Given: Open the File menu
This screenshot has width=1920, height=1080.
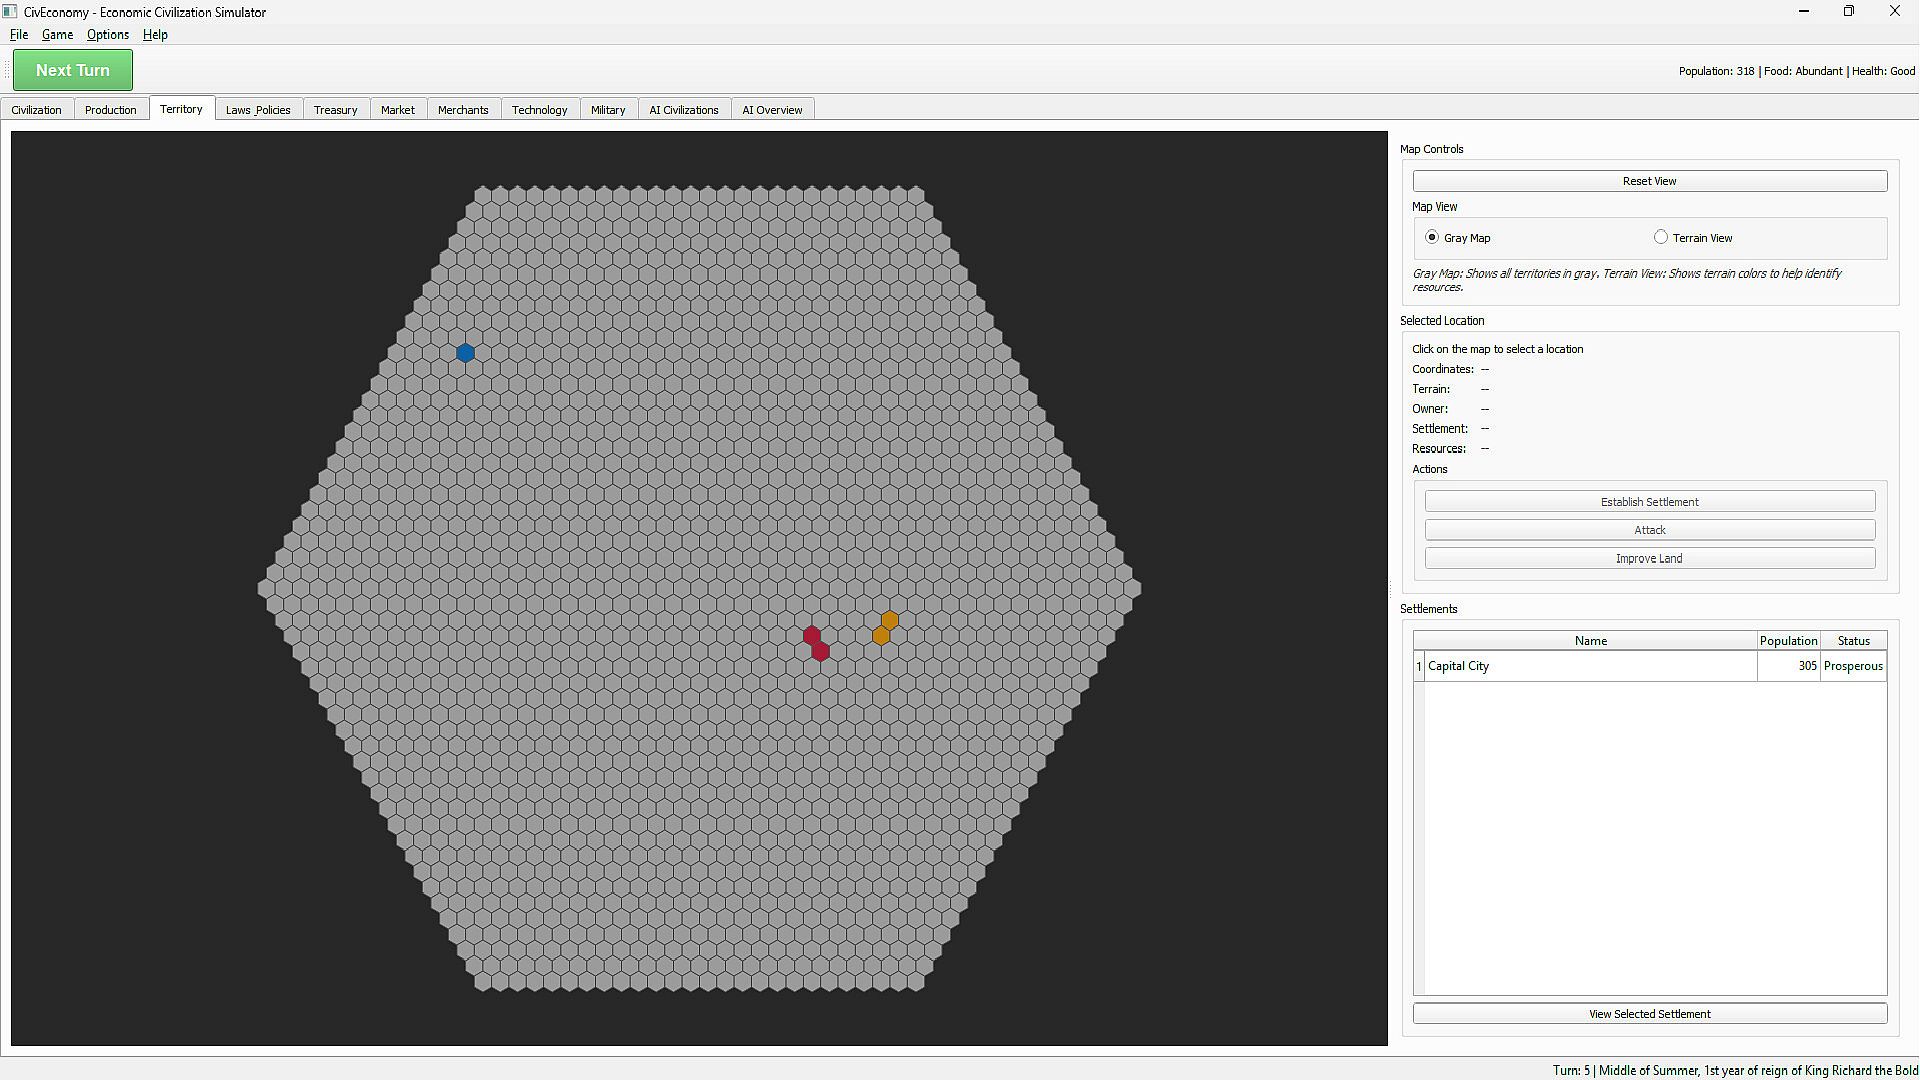Looking at the screenshot, I should point(19,35).
